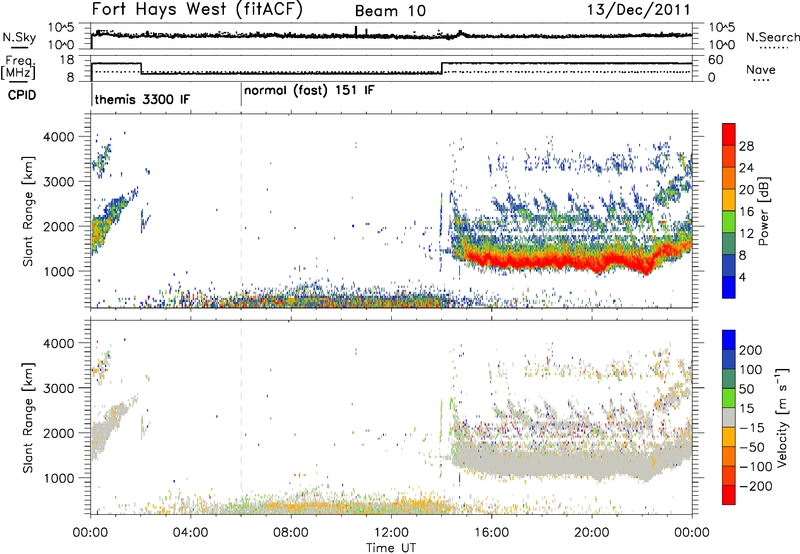This screenshot has height=554, width=800.
Task: Click the '12:00' time tick label
Action: click(x=391, y=533)
